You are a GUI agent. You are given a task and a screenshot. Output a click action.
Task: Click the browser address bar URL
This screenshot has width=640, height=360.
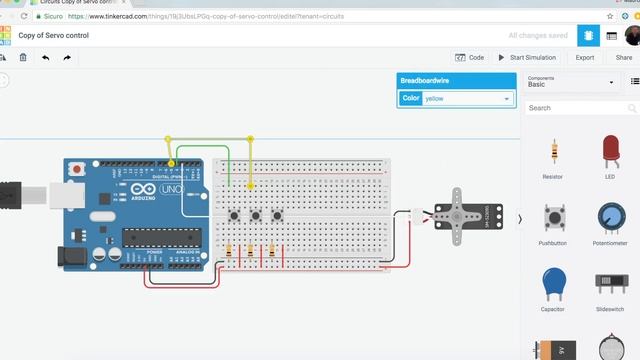click(x=206, y=16)
